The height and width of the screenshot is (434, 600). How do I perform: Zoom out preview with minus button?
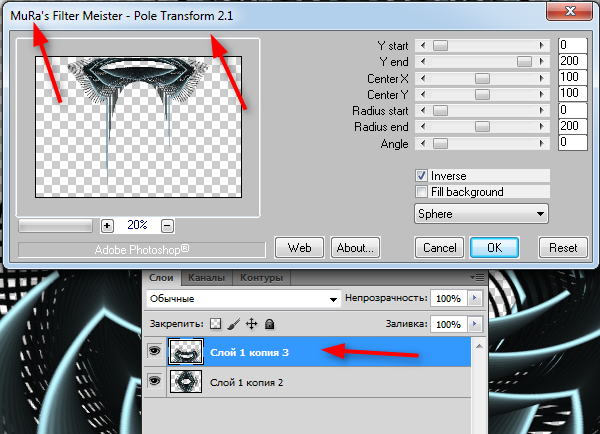167,226
